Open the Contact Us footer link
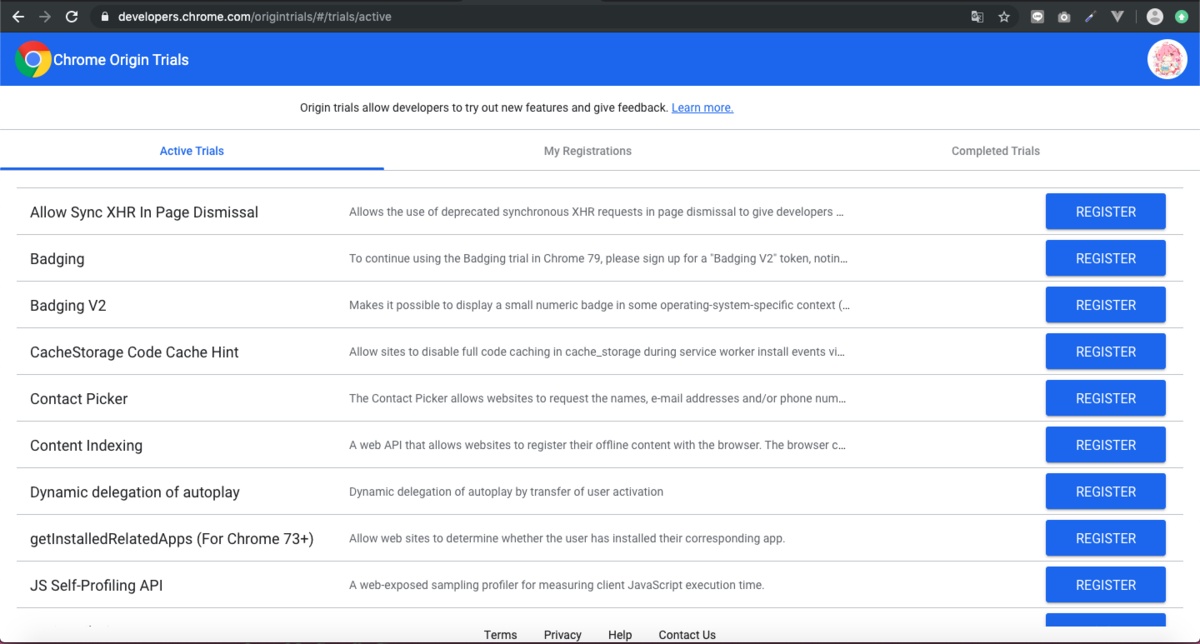The width and height of the screenshot is (1200, 644). click(687, 635)
